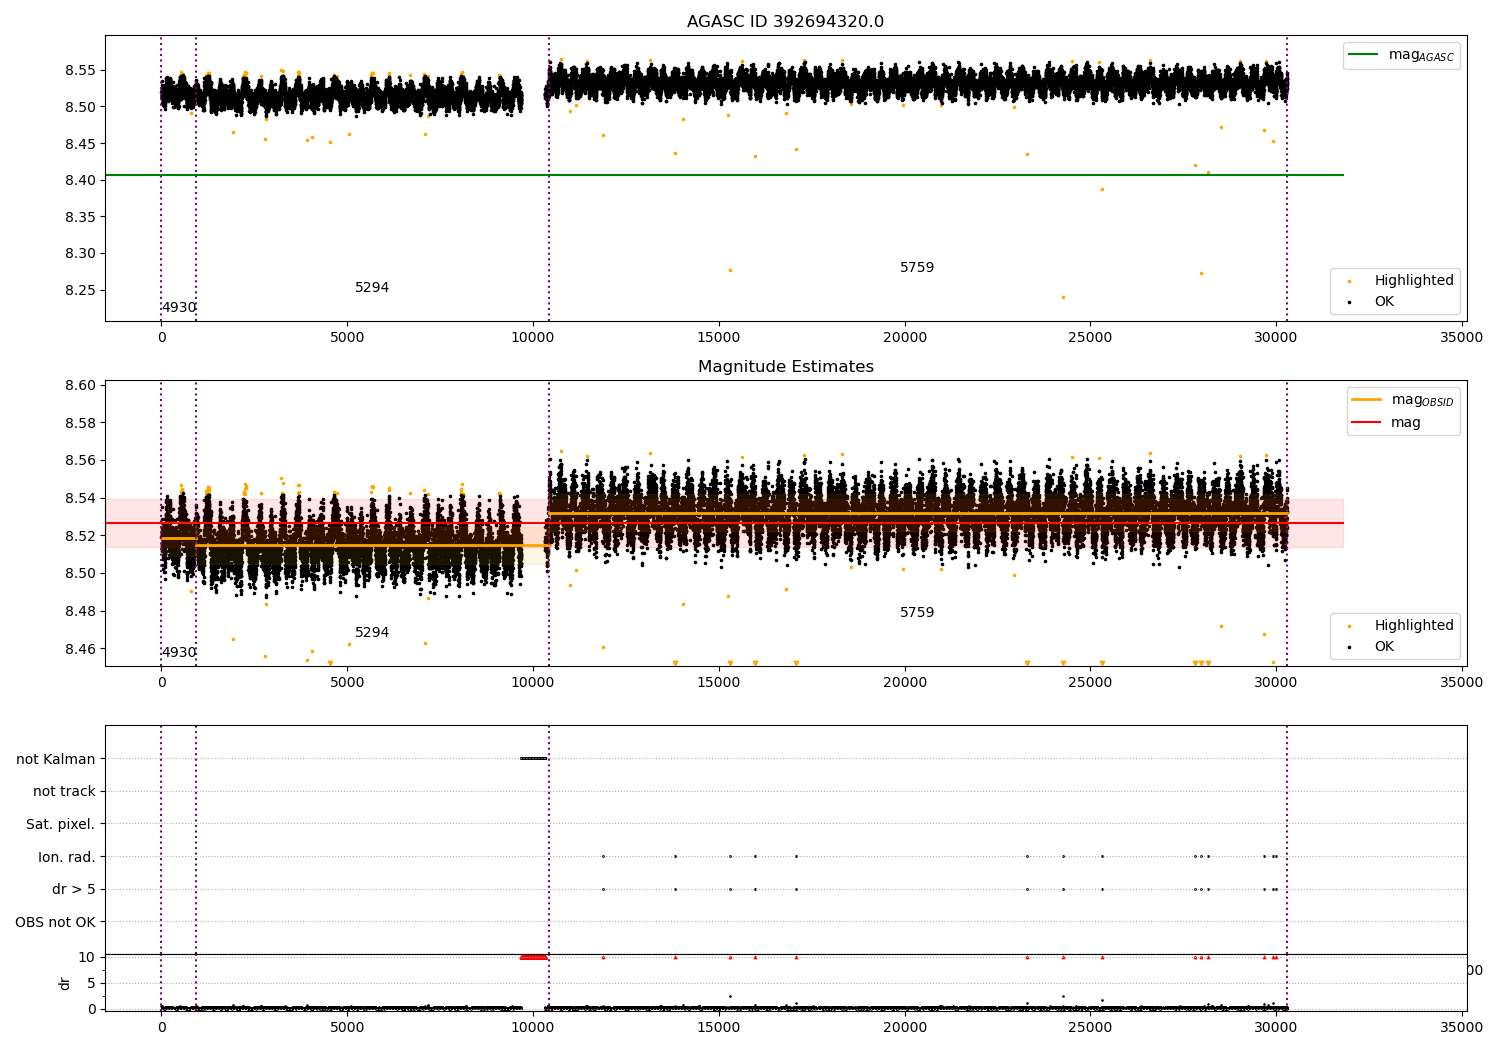1500x1050 pixels.
Task: Click the '5294' label in the top plot
Action: [x=372, y=288]
